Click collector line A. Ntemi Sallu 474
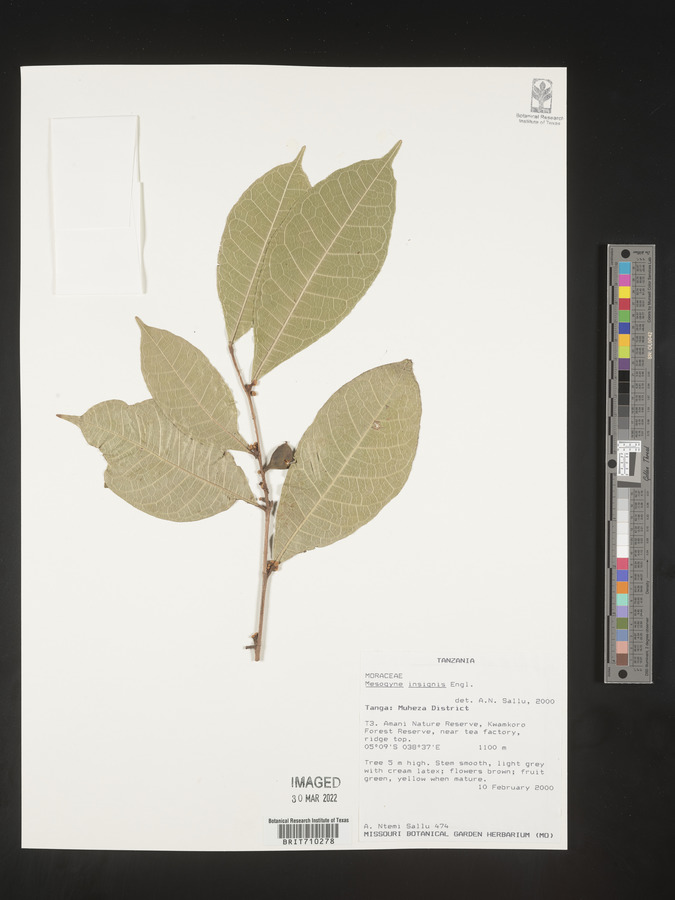 click(406, 826)
